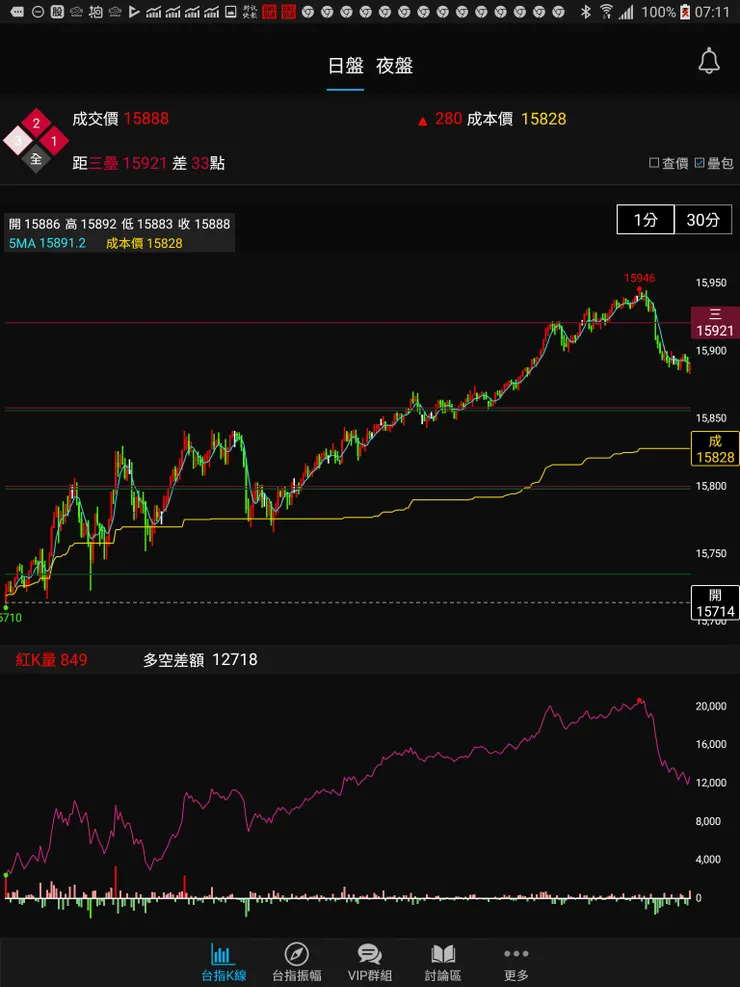Tap the red peak dot on 多空差額 chart
The image size is (740, 987).
pos(639,700)
